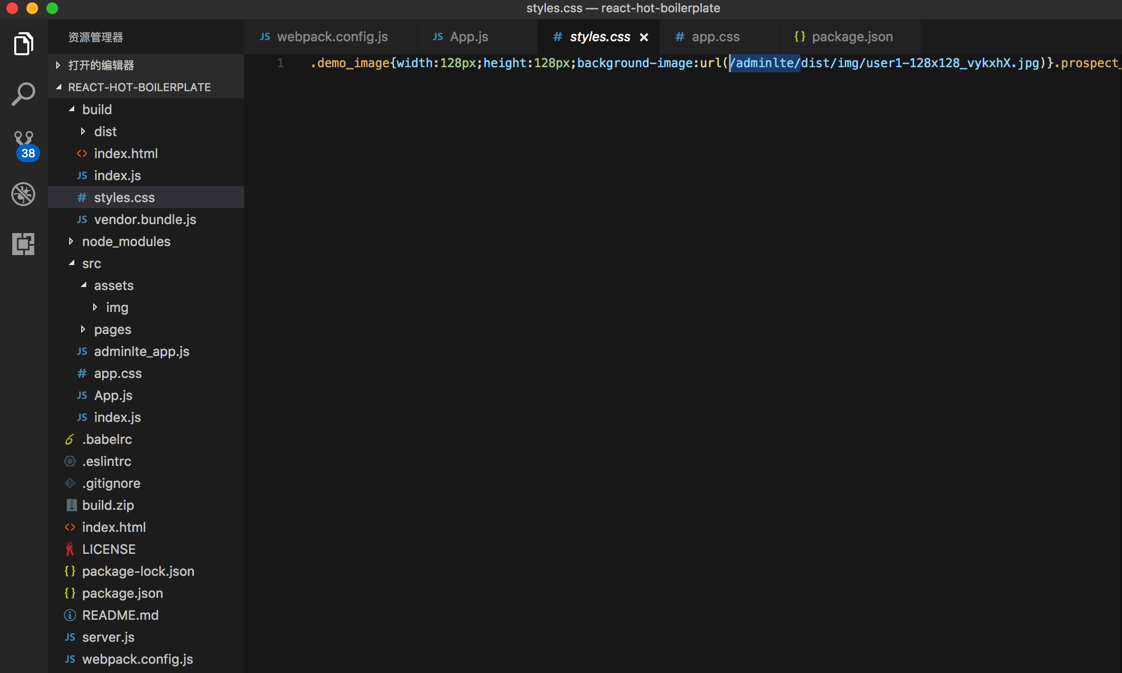Expand the img folder arrow
1122x673 pixels.
(95, 308)
